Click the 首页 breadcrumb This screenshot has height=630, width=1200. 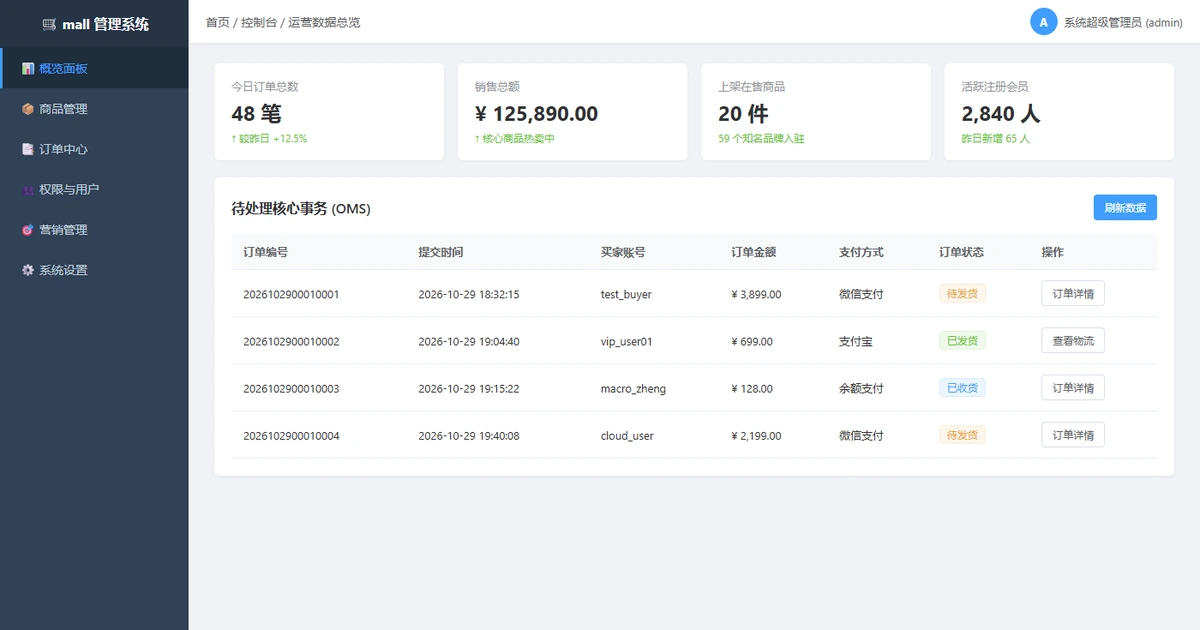(217, 22)
